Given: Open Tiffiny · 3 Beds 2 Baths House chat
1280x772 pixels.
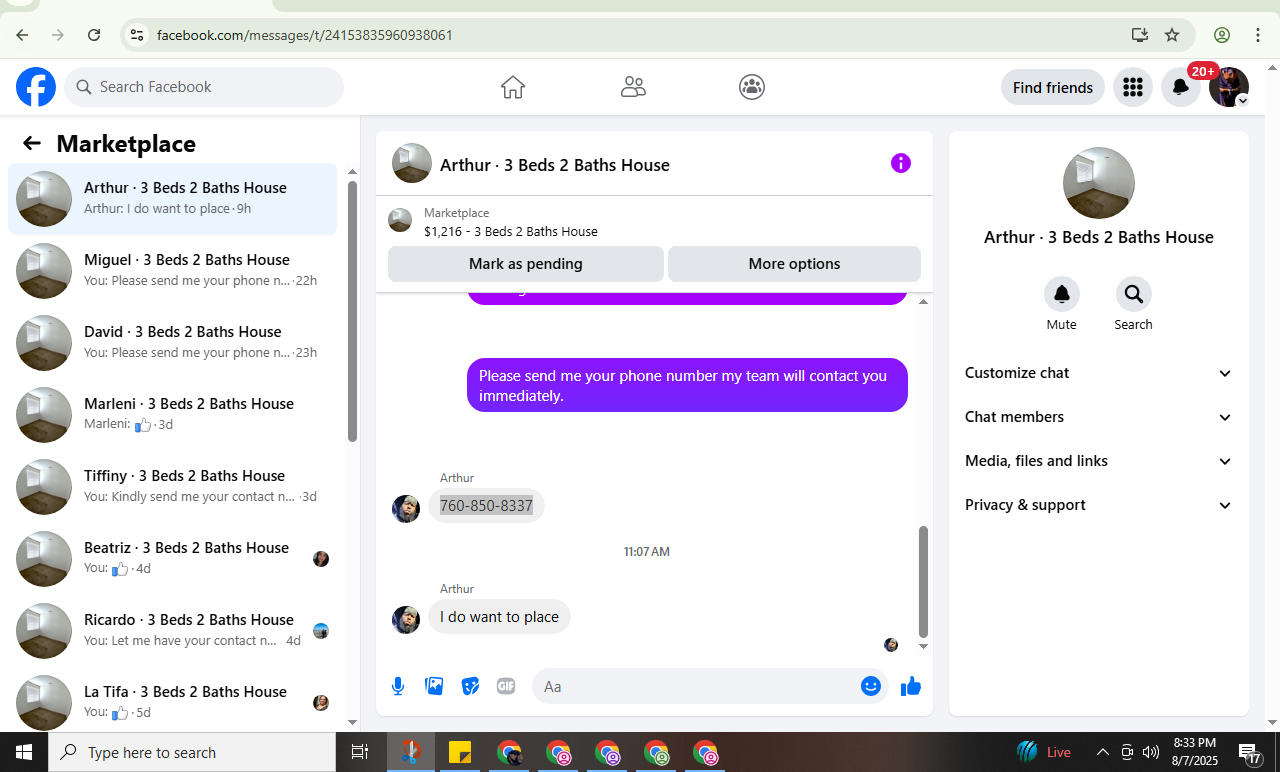Looking at the screenshot, I should coord(173,487).
